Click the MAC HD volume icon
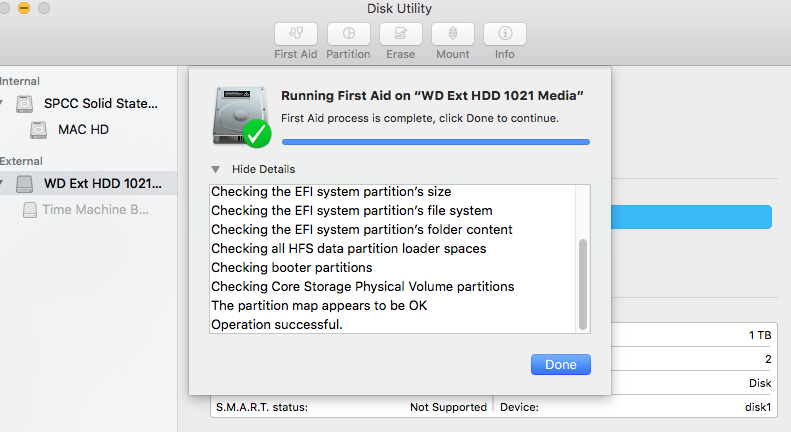Screen dimensions: 791x432 tap(39, 129)
